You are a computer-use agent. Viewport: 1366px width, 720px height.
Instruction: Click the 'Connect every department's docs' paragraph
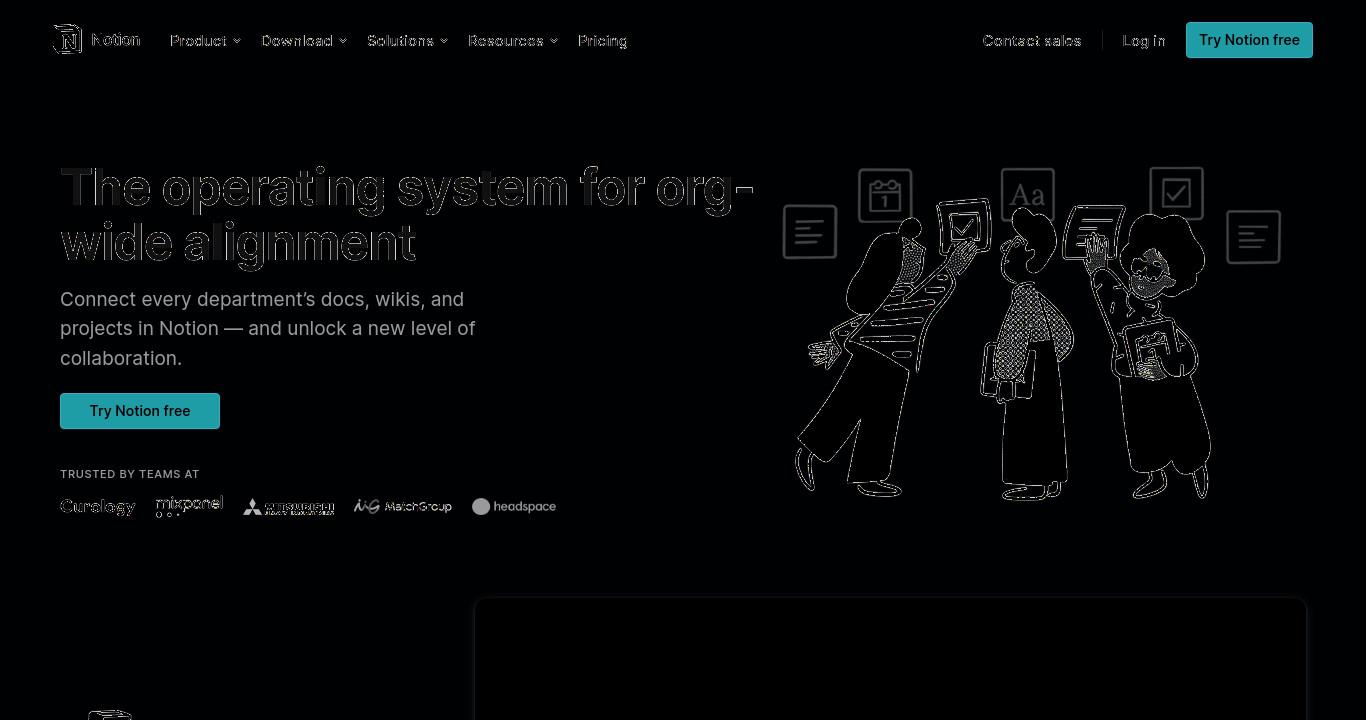tap(268, 329)
